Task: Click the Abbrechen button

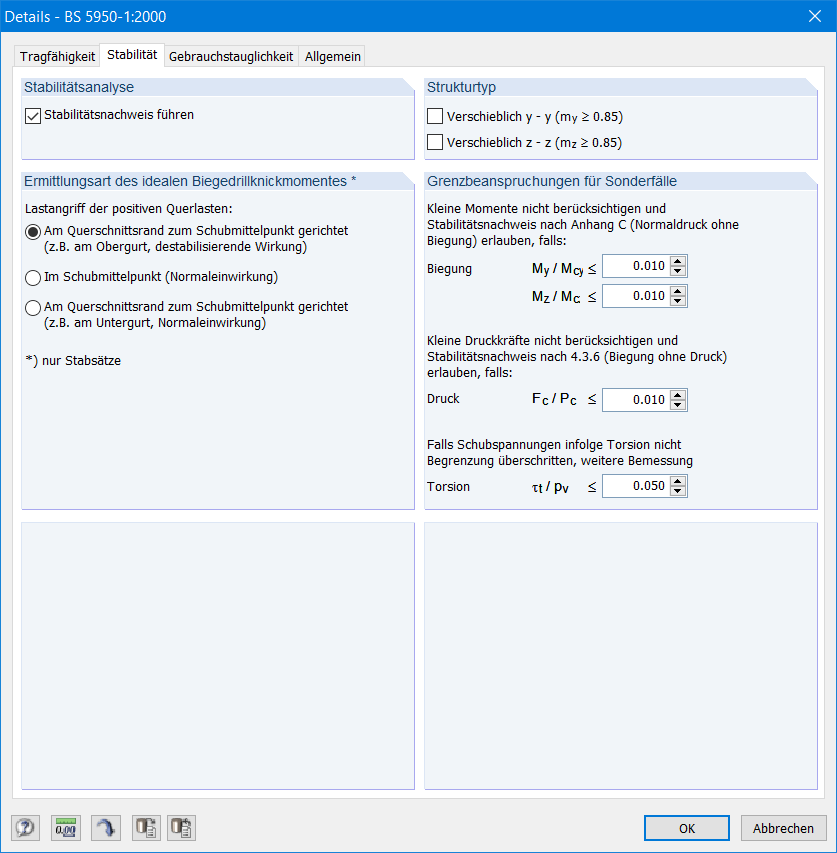Action: pyautogui.click(x=783, y=828)
